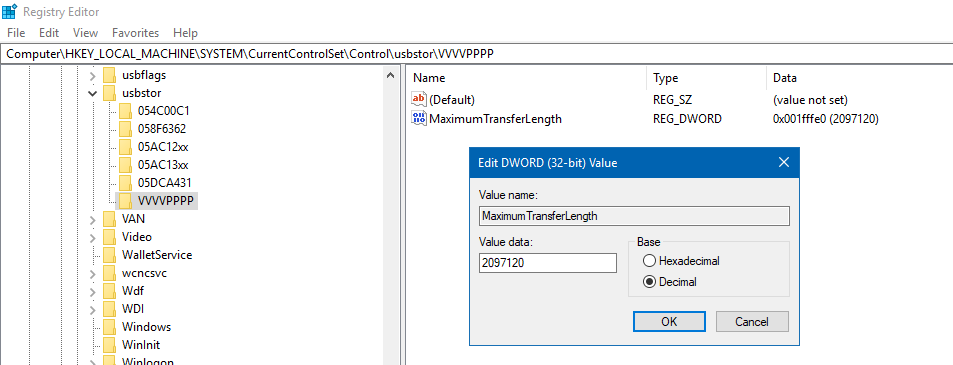Screen dimensions: 953x365
Task: Open the Favorites menu
Action: point(136,33)
